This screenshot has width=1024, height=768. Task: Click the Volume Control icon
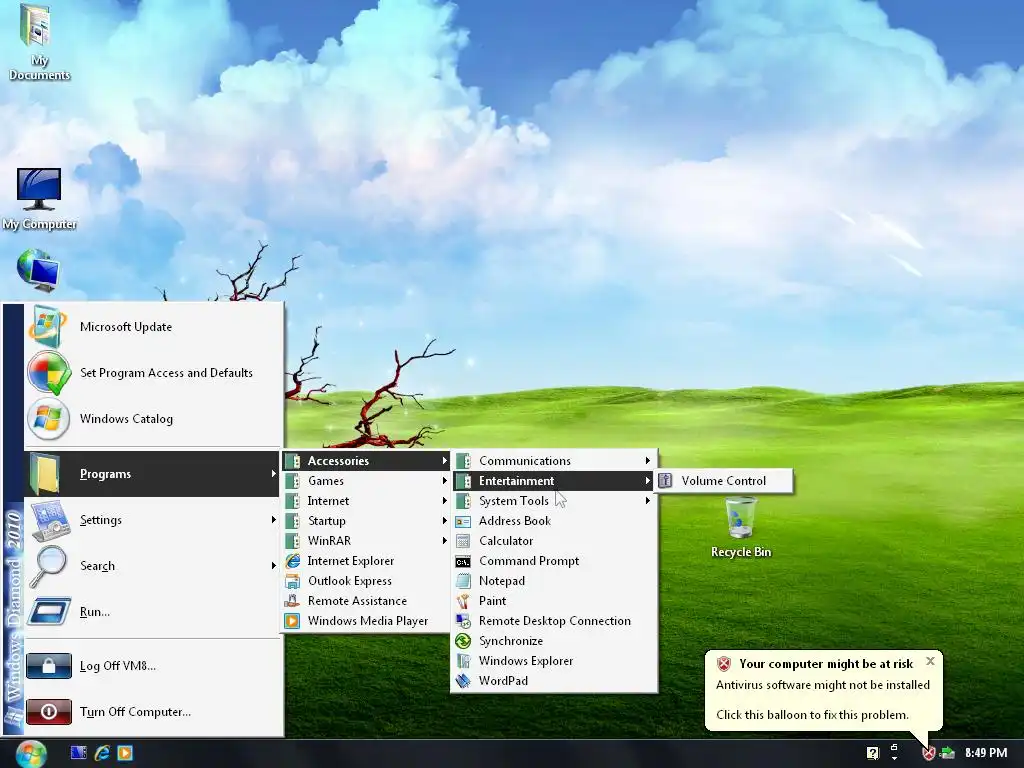665,481
